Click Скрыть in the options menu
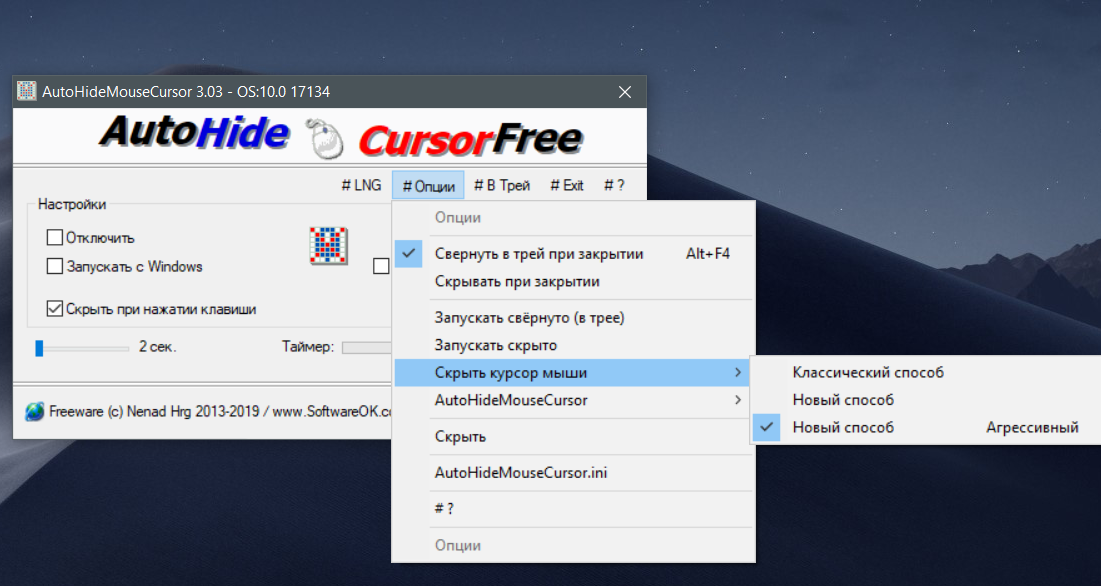Screen dimensions: 1101x586 (573, 437)
